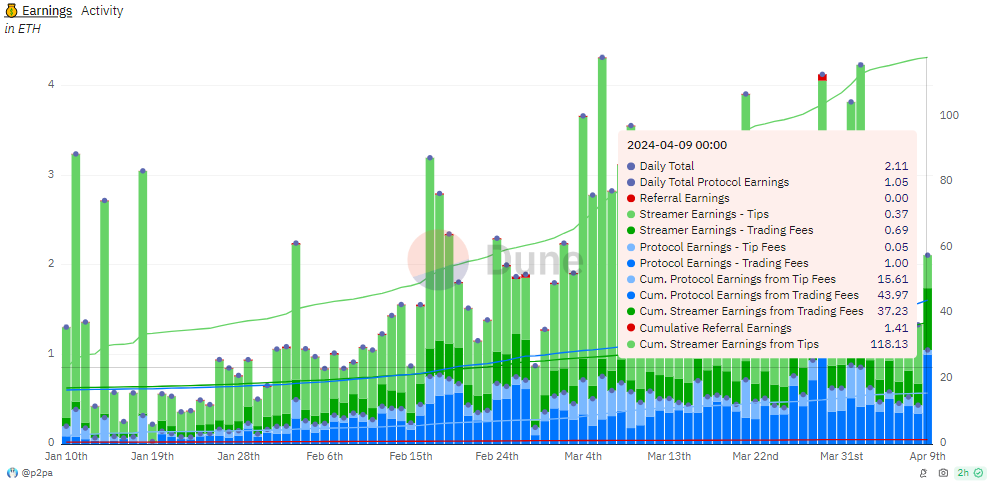This screenshot has width=988, height=487.
Task: Click the 'Feb 24th' x-axis label
Action: [x=497, y=456]
